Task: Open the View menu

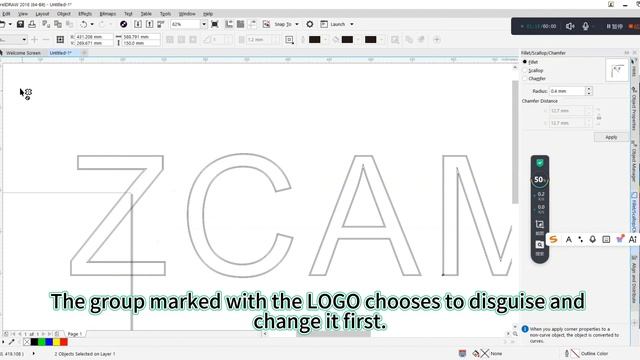Action: coord(23,14)
